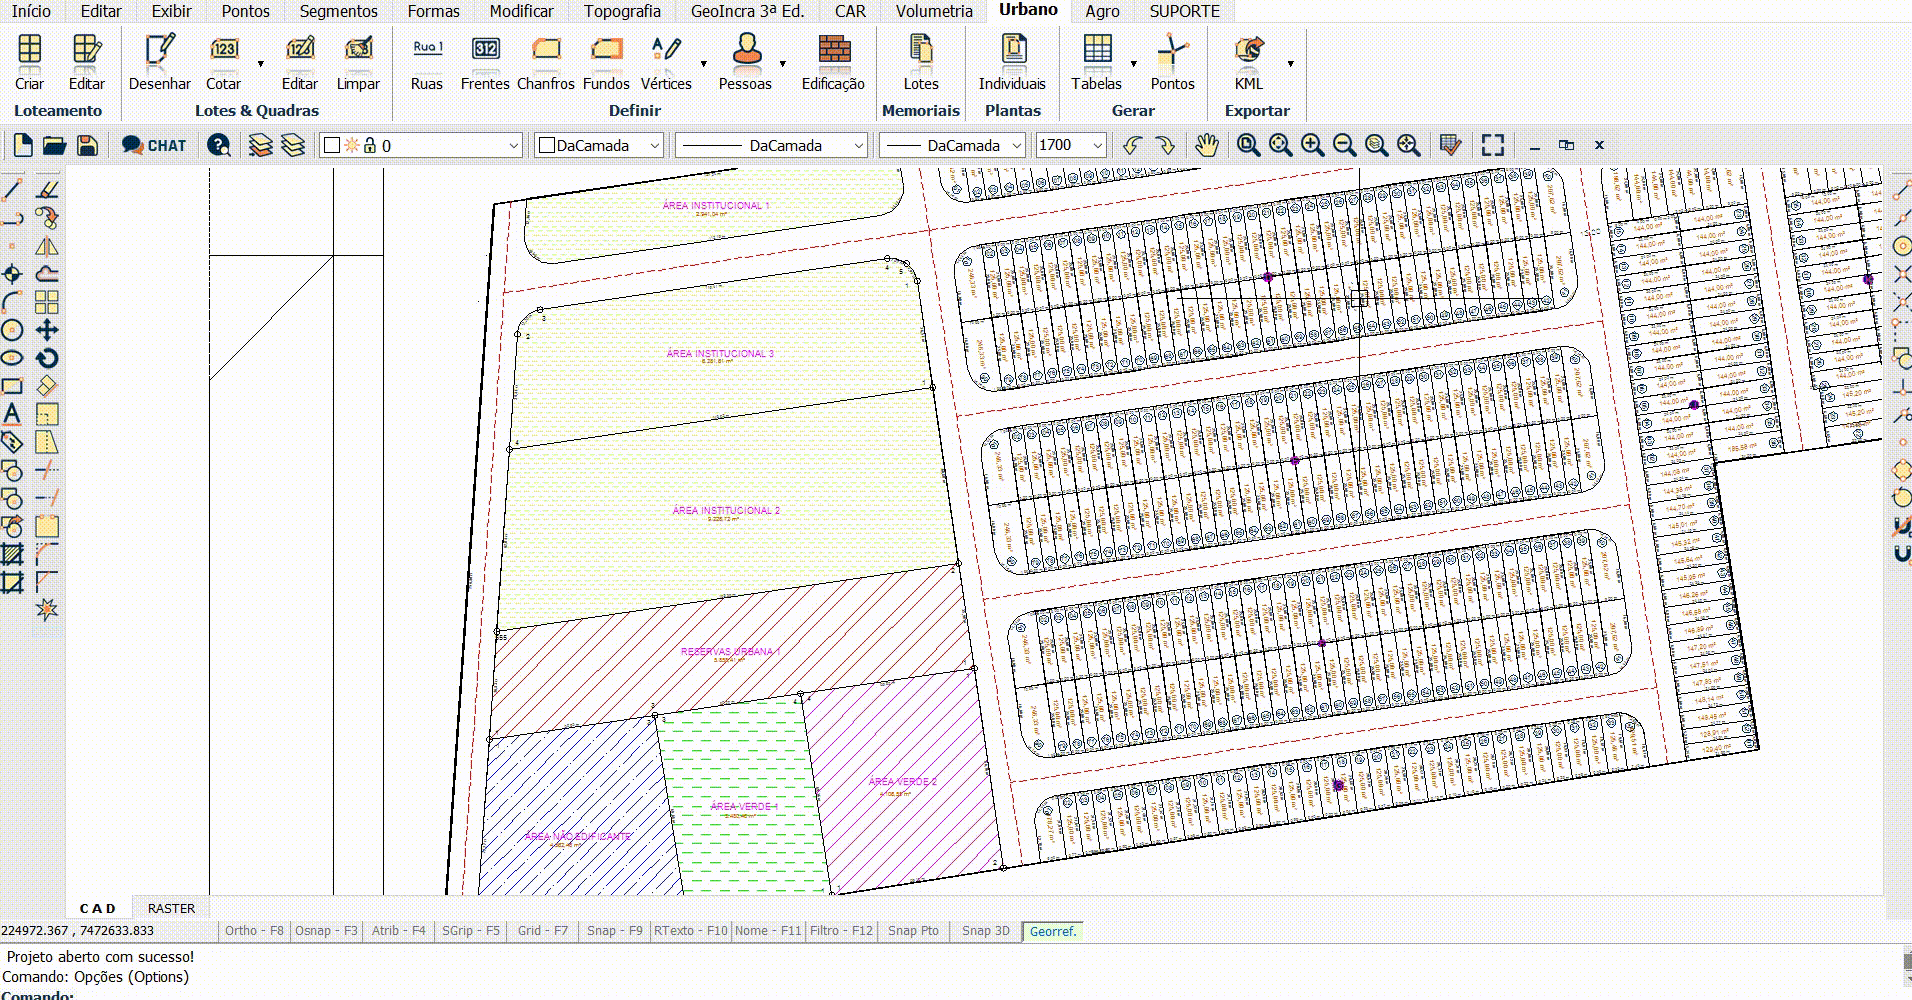1912x1000 pixels.
Task: Activate the Pan hand tool
Action: (x=1207, y=146)
